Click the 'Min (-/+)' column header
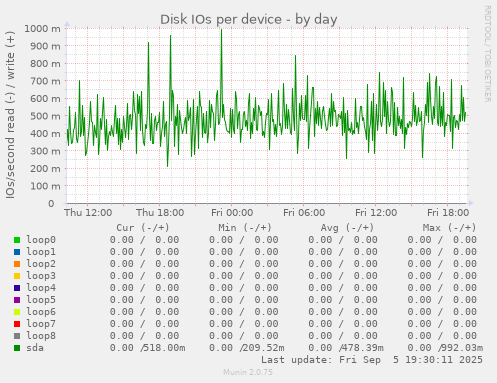This screenshot has width=497, height=383. point(245,228)
